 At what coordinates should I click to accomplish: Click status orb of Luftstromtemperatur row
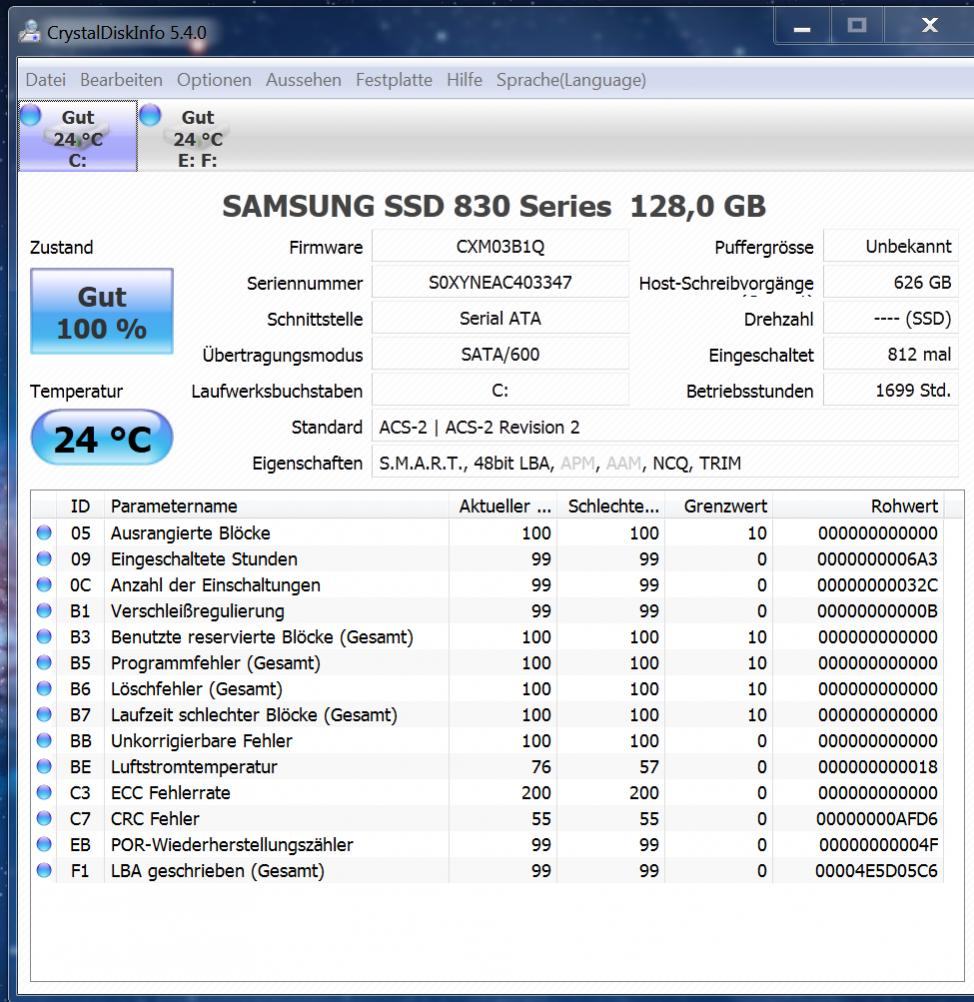pos(44,766)
